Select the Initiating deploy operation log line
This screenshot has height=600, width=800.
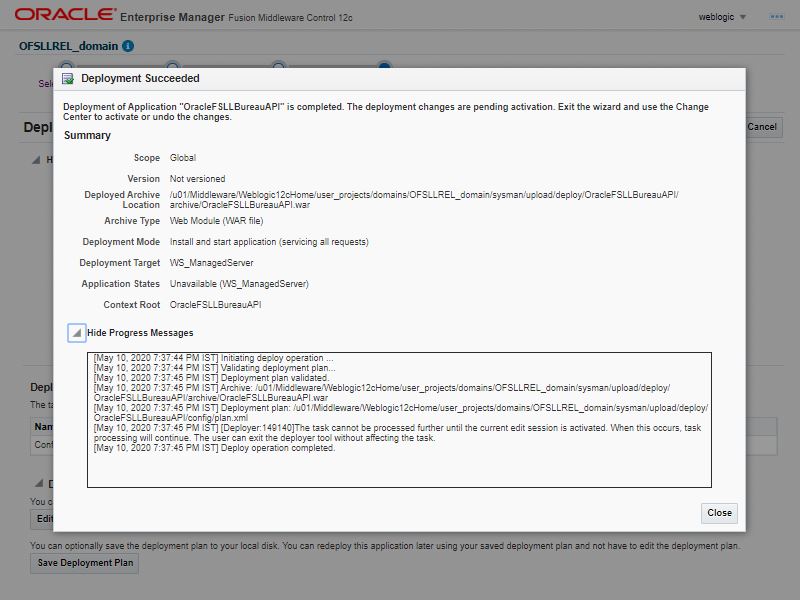[213, 358]
